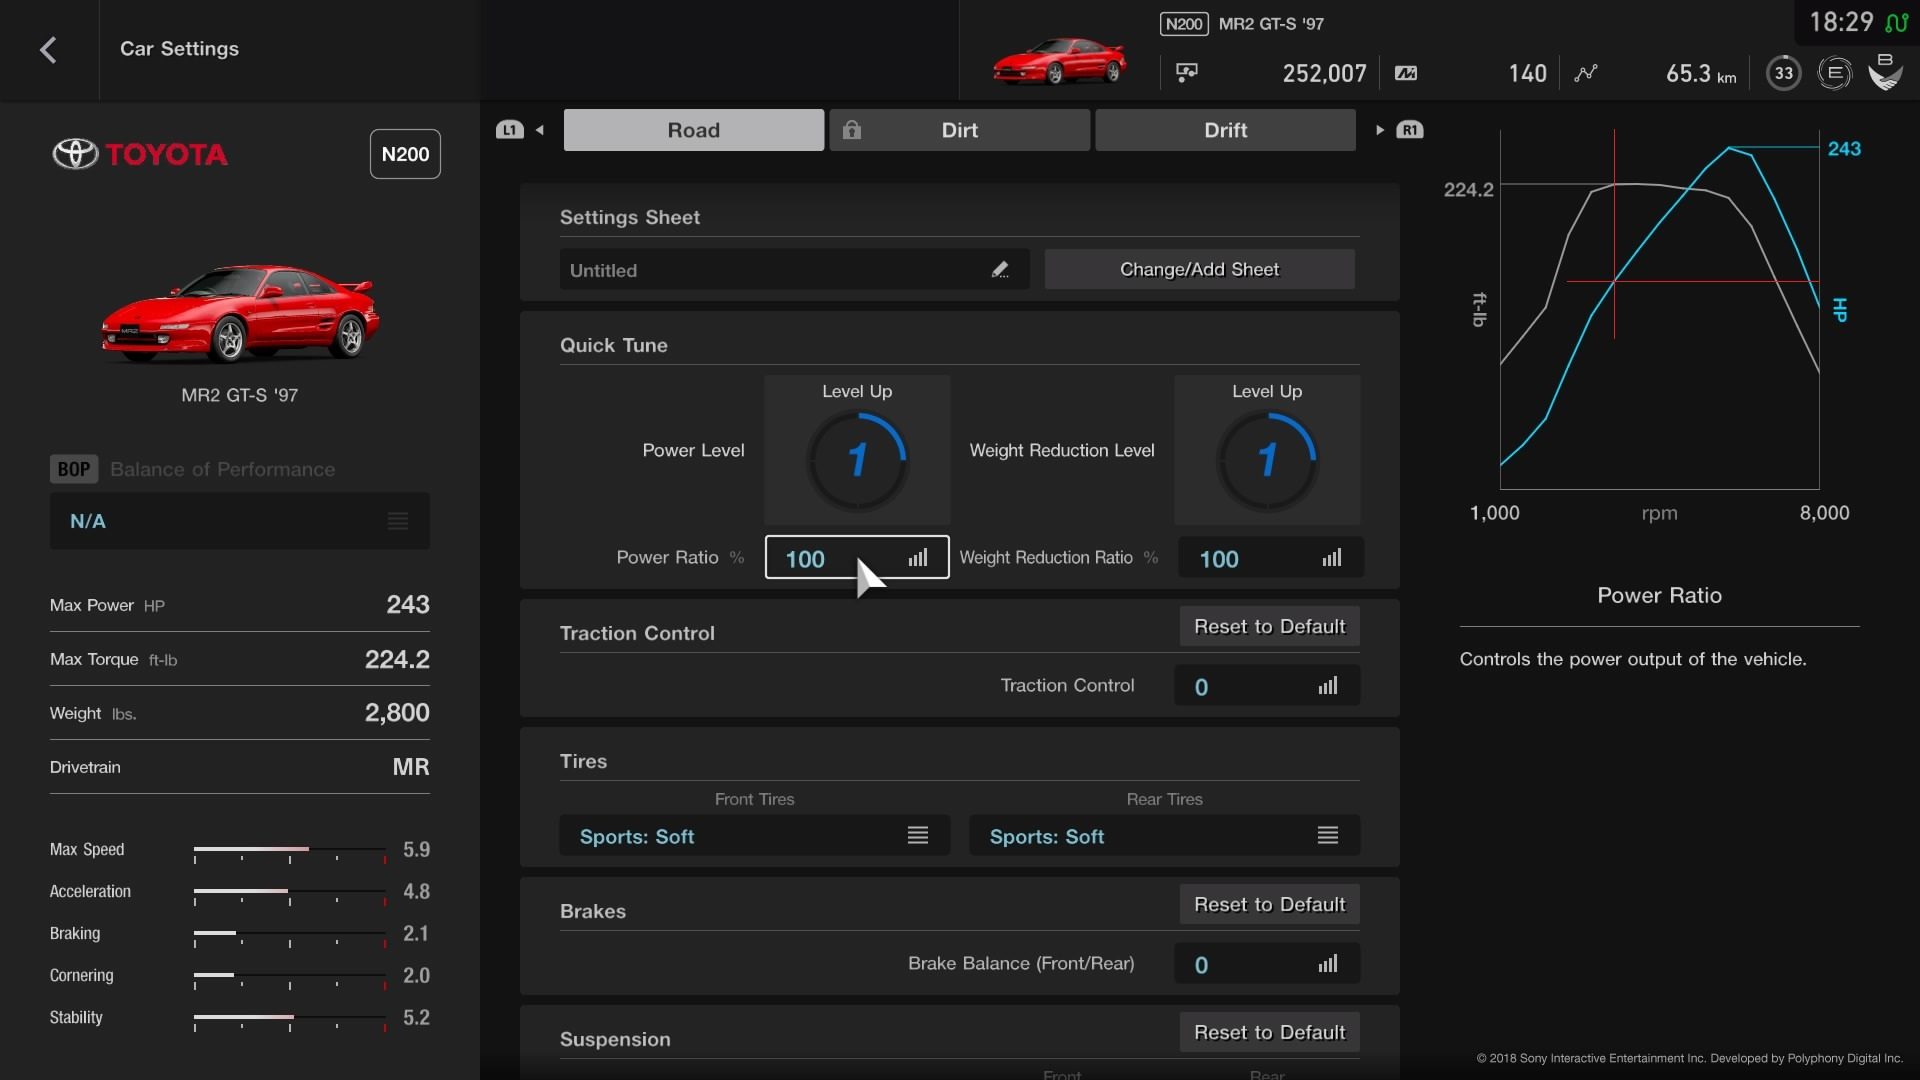Click the large red MR2 car image
Image resolution: width=1920 pixels, height=1080 pixels.
[x=240, y=312]
